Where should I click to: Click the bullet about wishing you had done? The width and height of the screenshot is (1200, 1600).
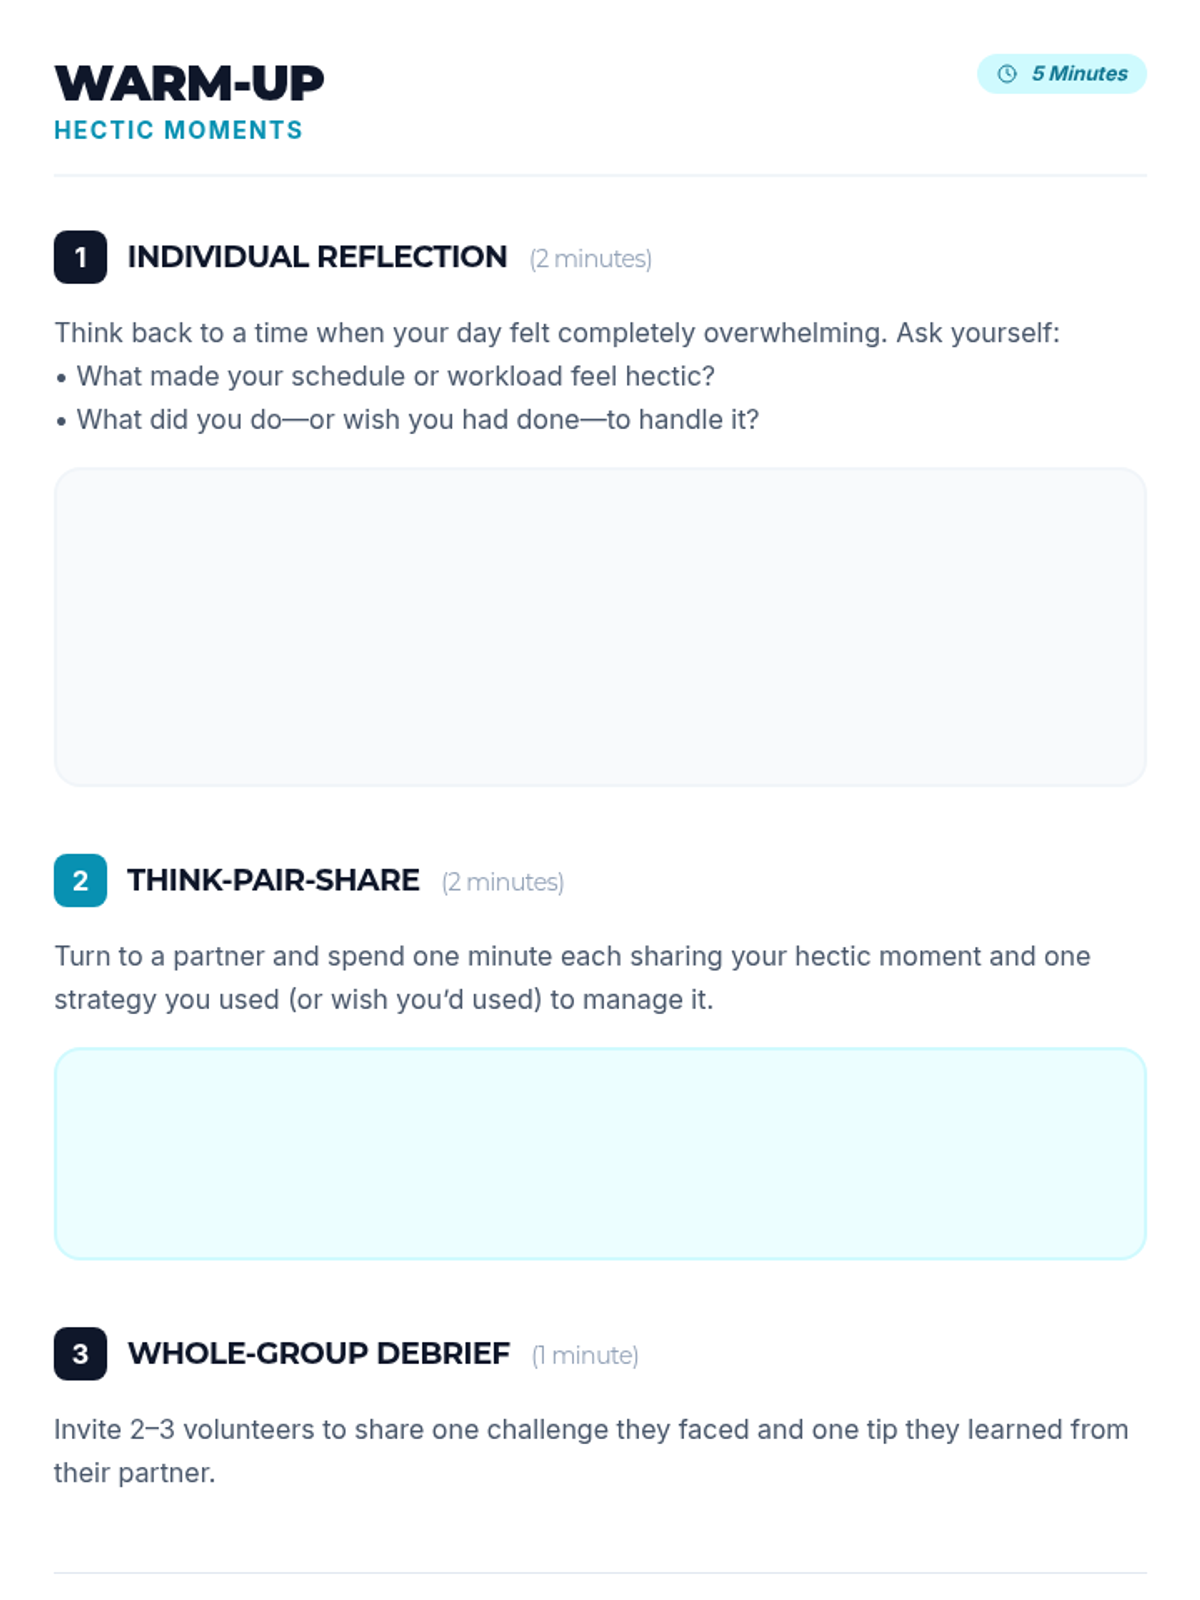pyautogui.click(x=407, y=419)
